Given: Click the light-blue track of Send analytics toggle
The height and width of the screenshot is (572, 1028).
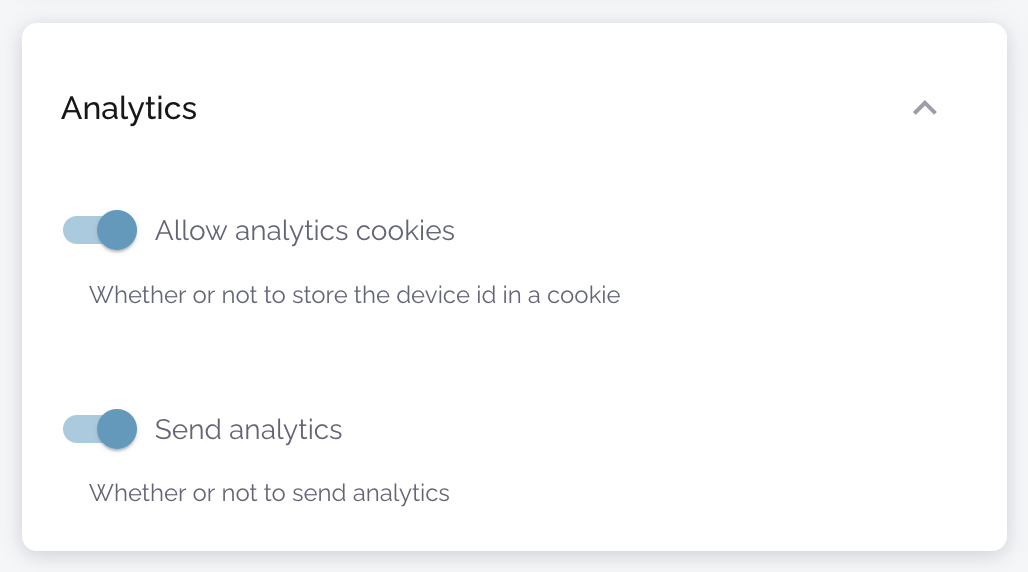Looking at the screenshot, I should pyautogui.click(x=78, y=429).
